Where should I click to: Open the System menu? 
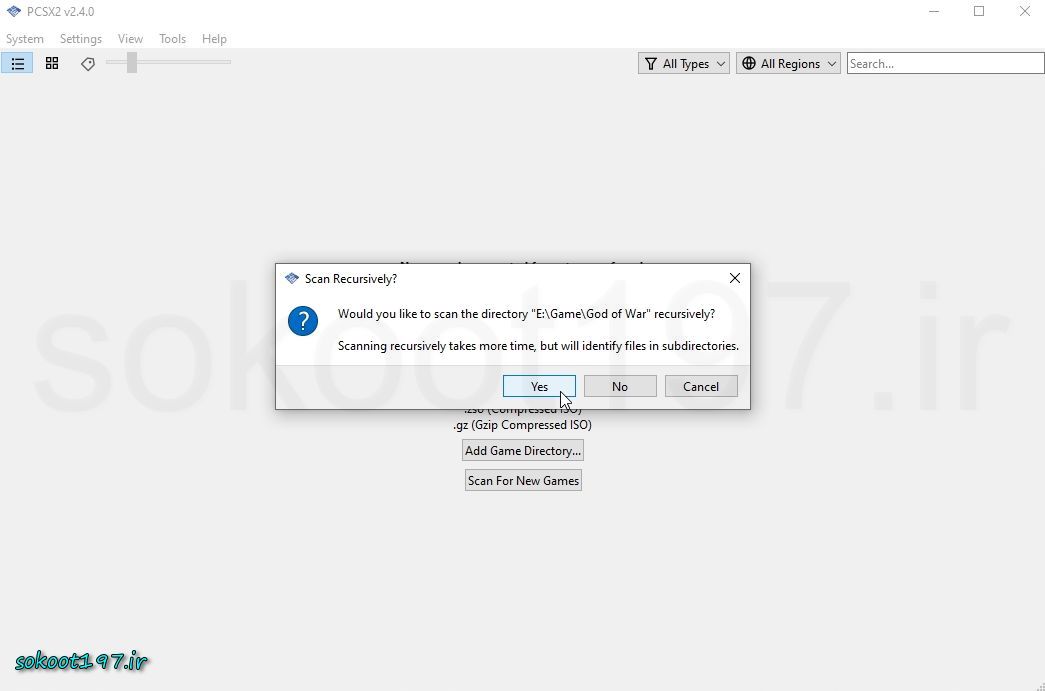tap(25, 39)
